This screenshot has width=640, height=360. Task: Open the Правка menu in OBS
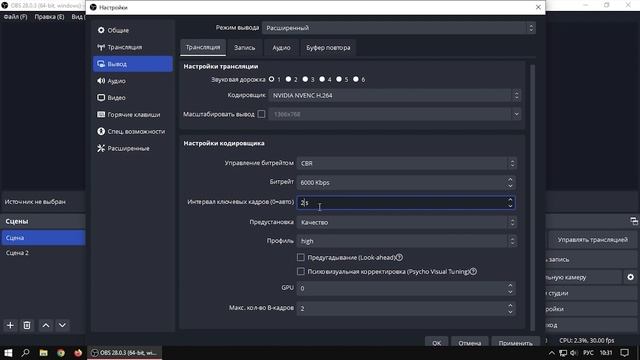(49, 17)
